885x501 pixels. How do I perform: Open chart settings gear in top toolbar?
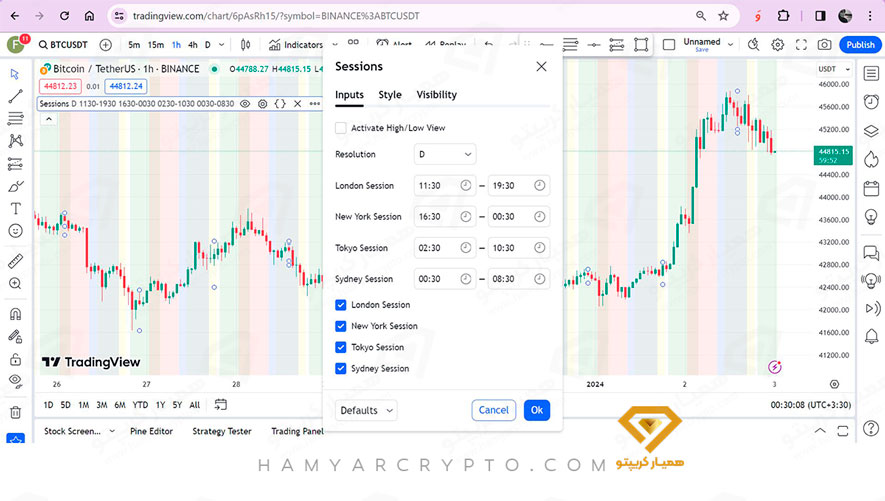[778, 45]
